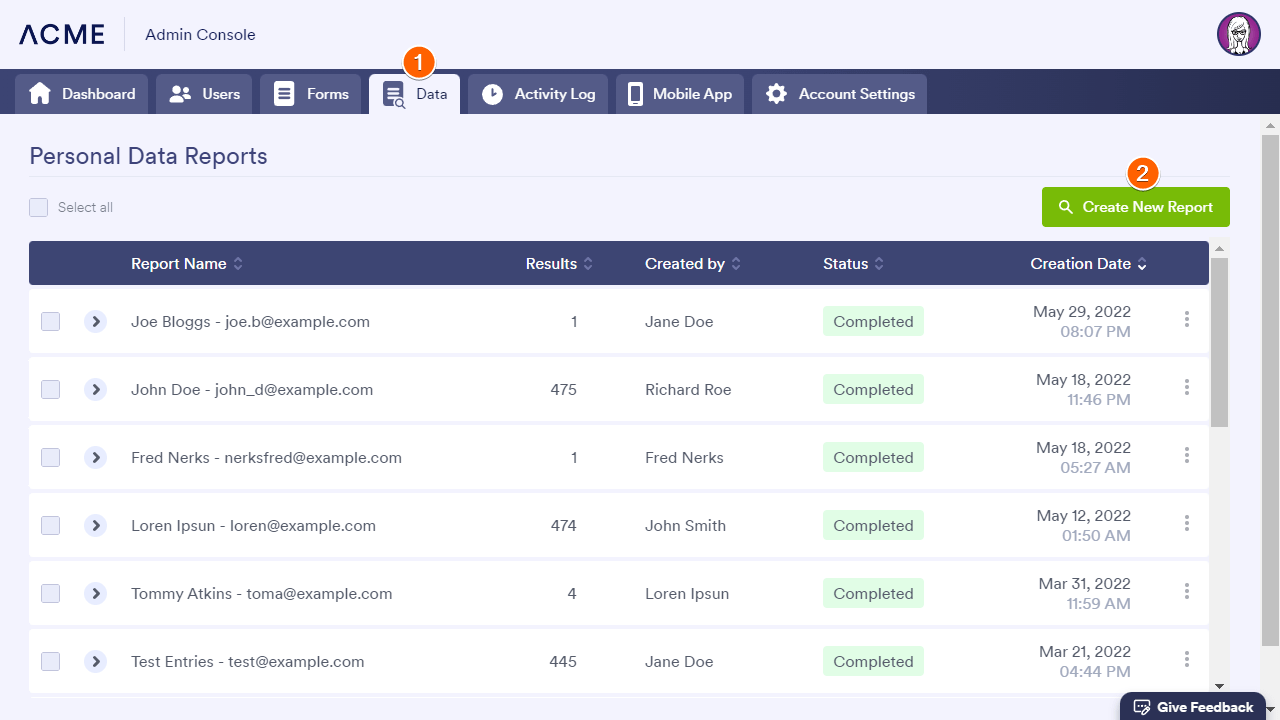Go to the Dashboard tab
Screen dimensions: 1280x720
tap(82, 94)
